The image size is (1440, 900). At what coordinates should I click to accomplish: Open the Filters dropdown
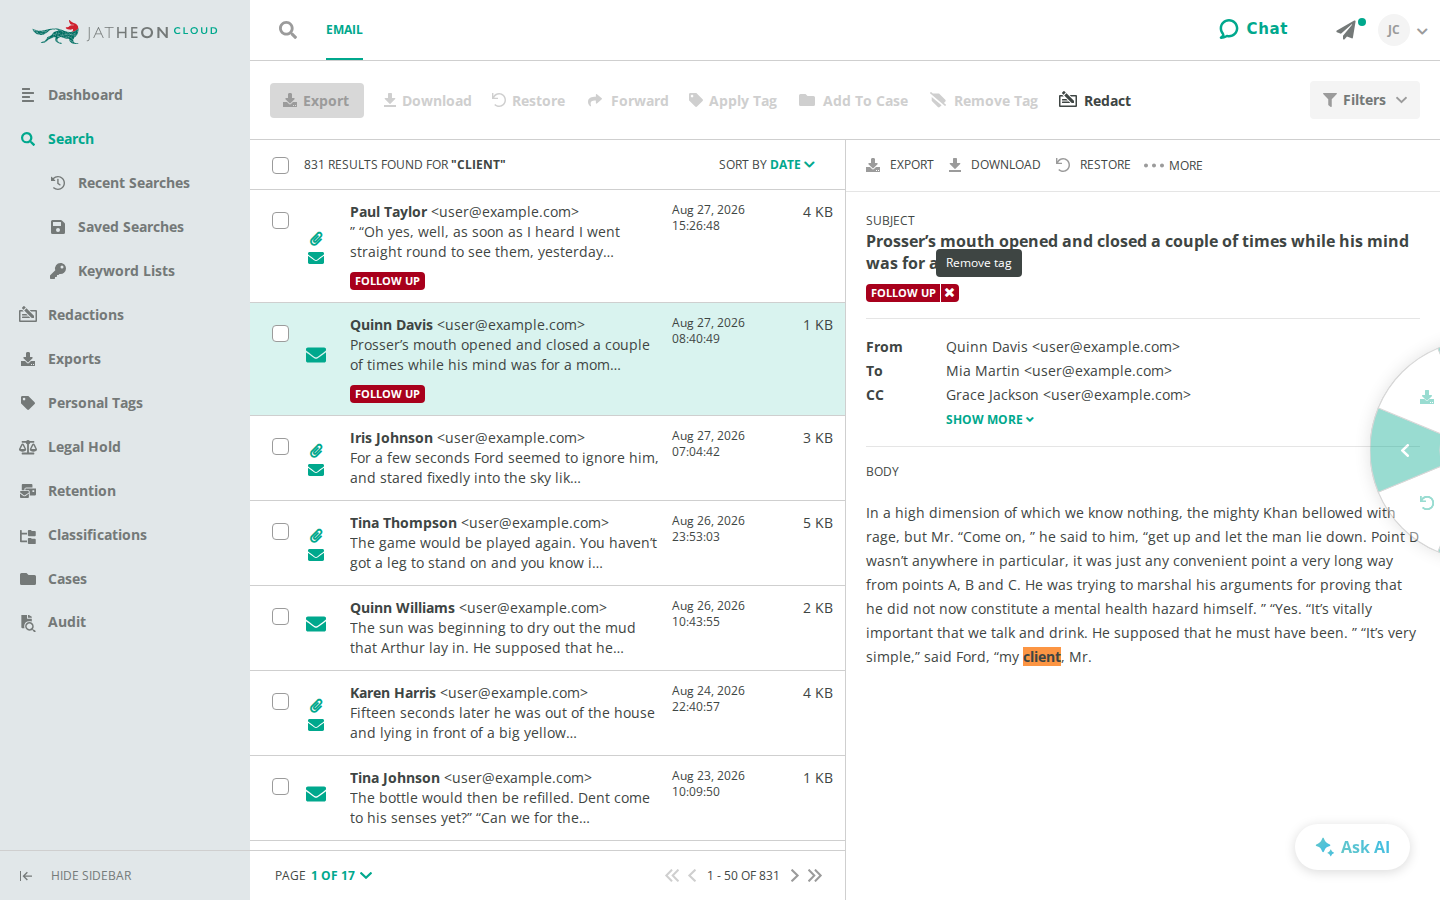(1365, 100)
